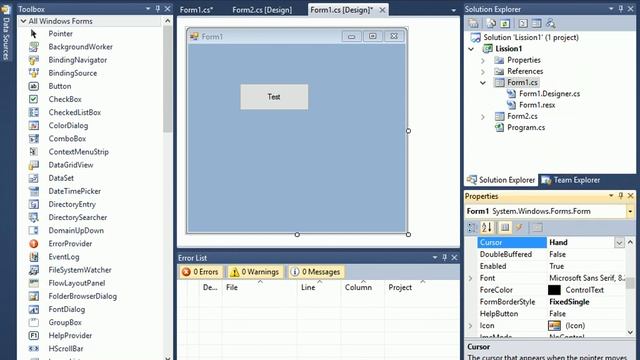This screenshot has height=360, width=640.
Task: Select the FontDialog toolbox item
Action: click(x=67, y=309)
